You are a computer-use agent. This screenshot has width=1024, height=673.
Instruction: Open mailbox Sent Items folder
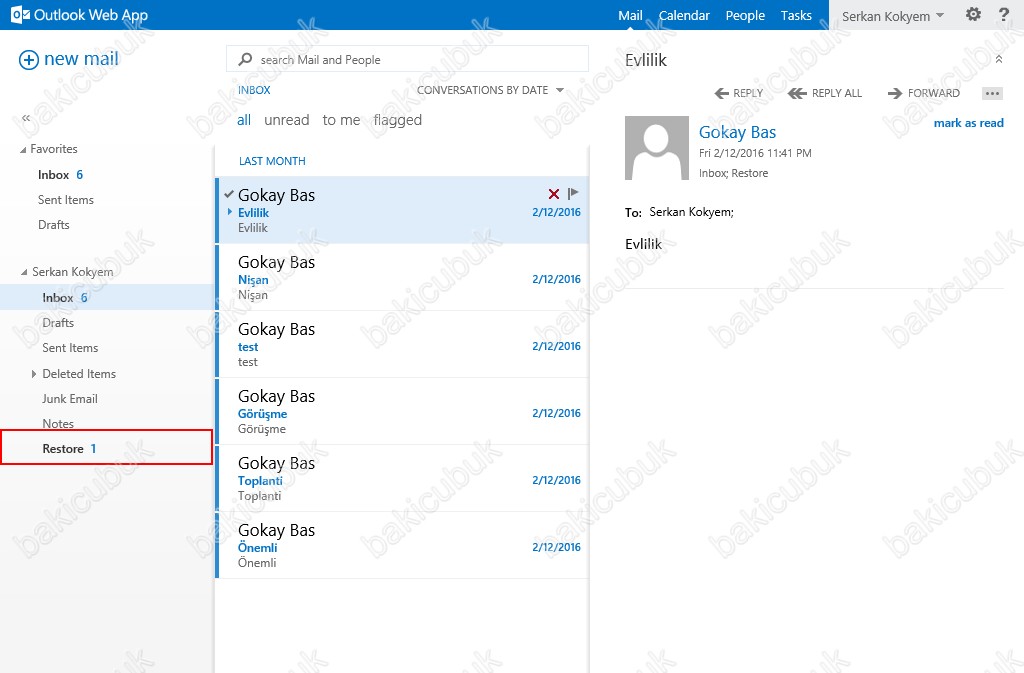70,348
